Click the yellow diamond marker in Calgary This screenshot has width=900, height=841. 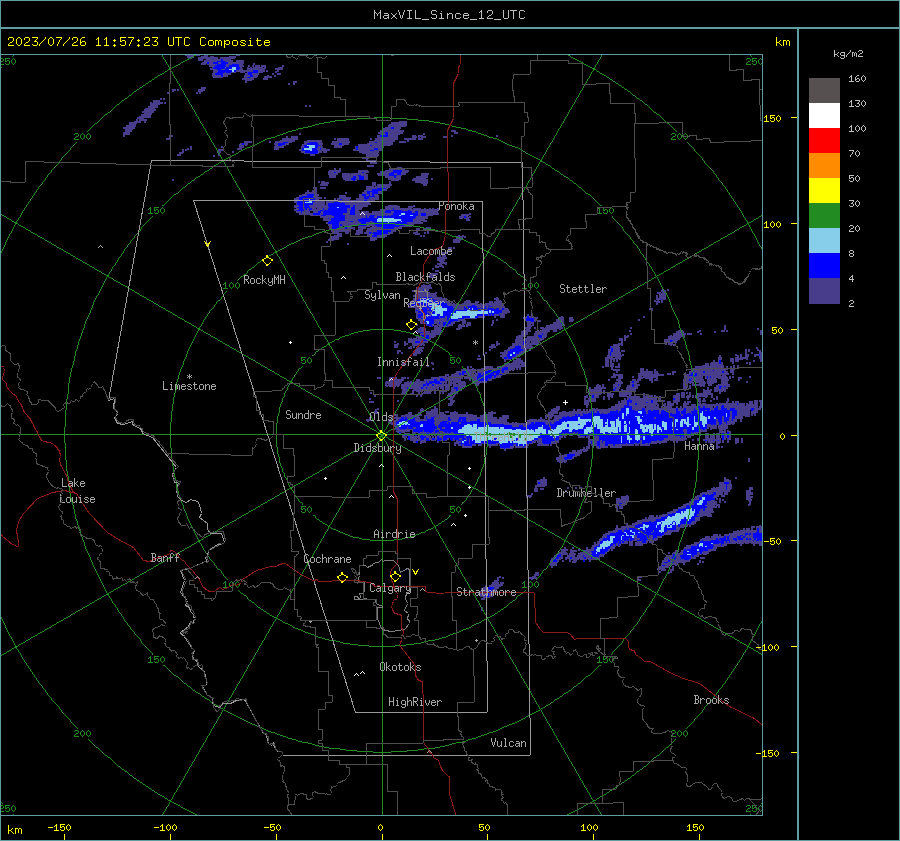pyautogui.click(x=395, y=576)
